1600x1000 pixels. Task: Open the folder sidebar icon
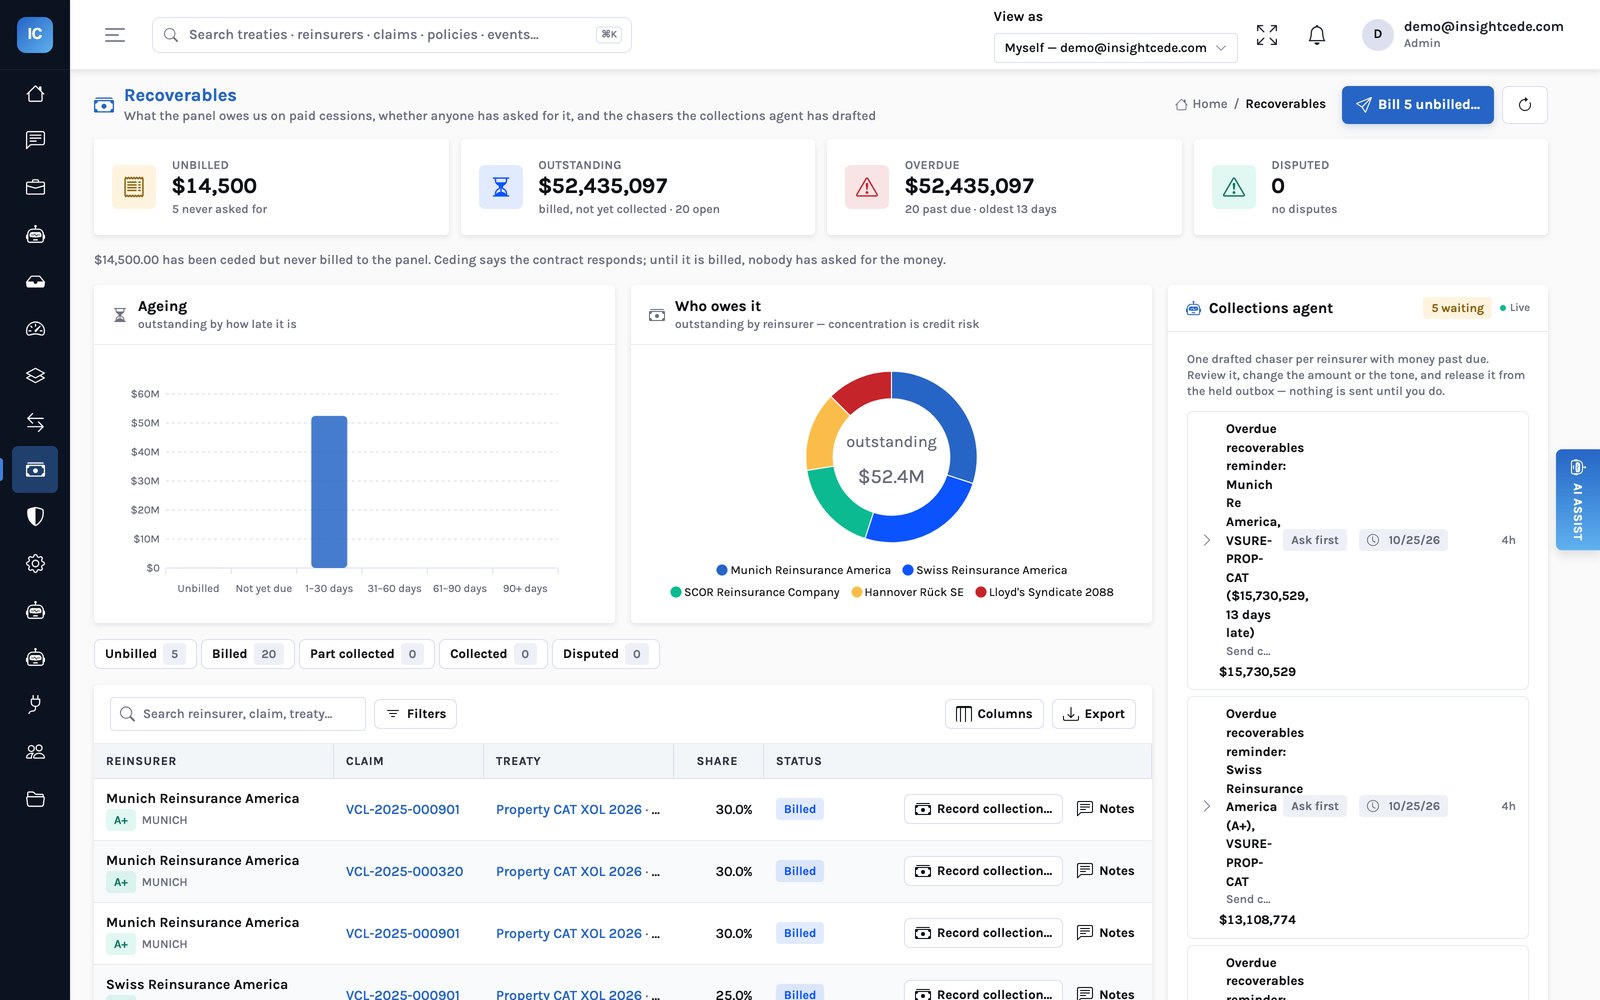(x=35, y=799)
